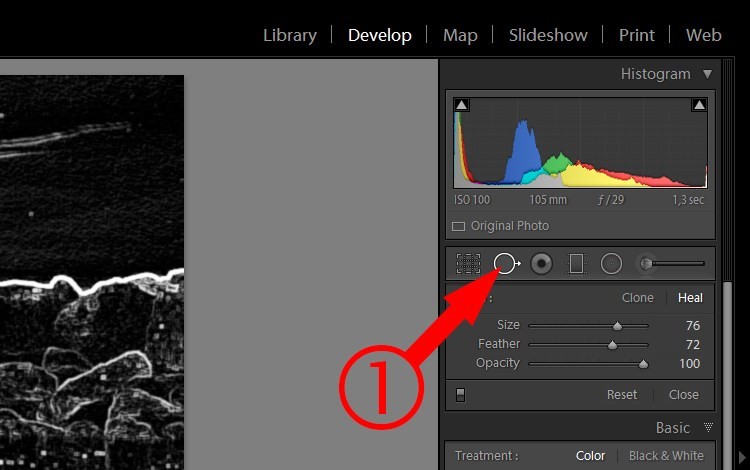Toggle shadow clipping indicator in histogram

(x=462, y=105)
